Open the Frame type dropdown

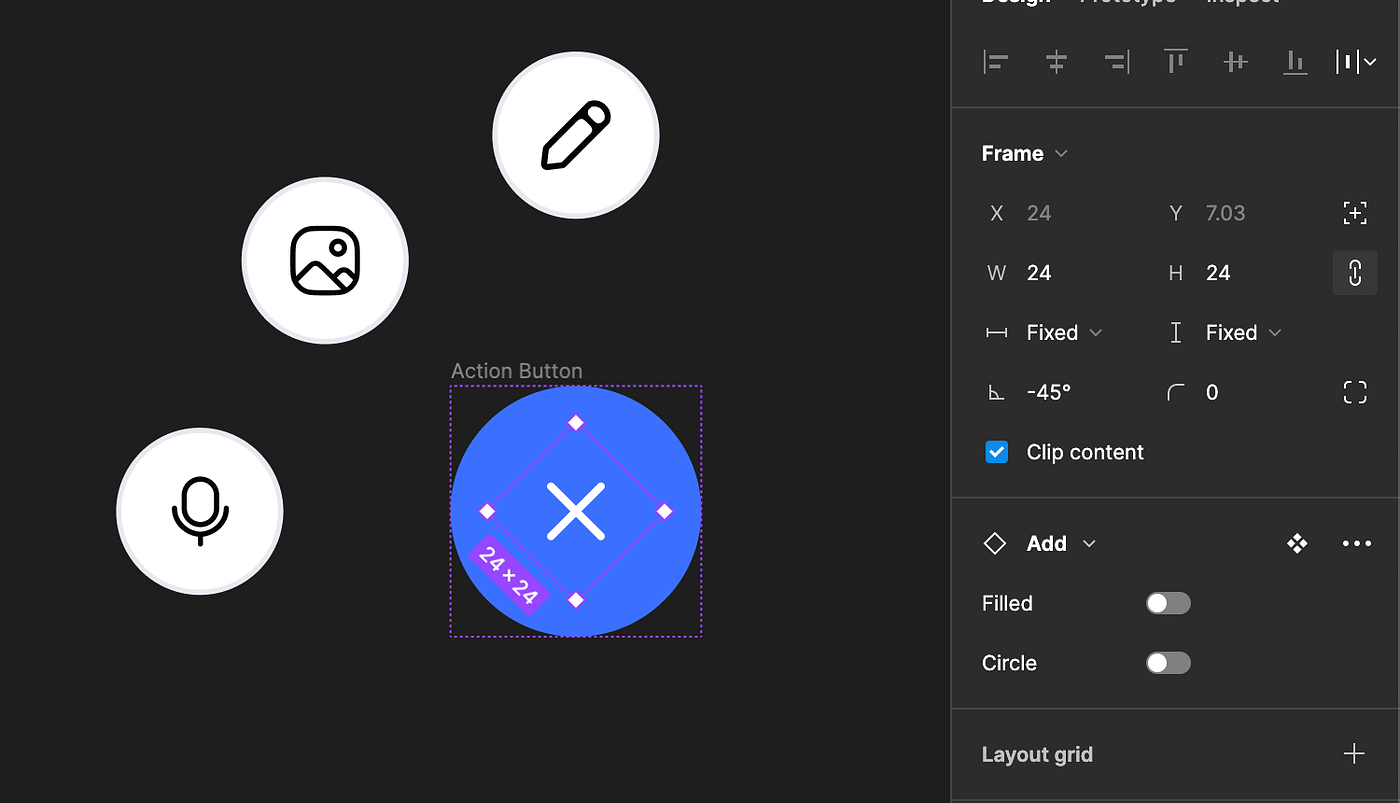pyautogui.click(x=1026, y=153)
